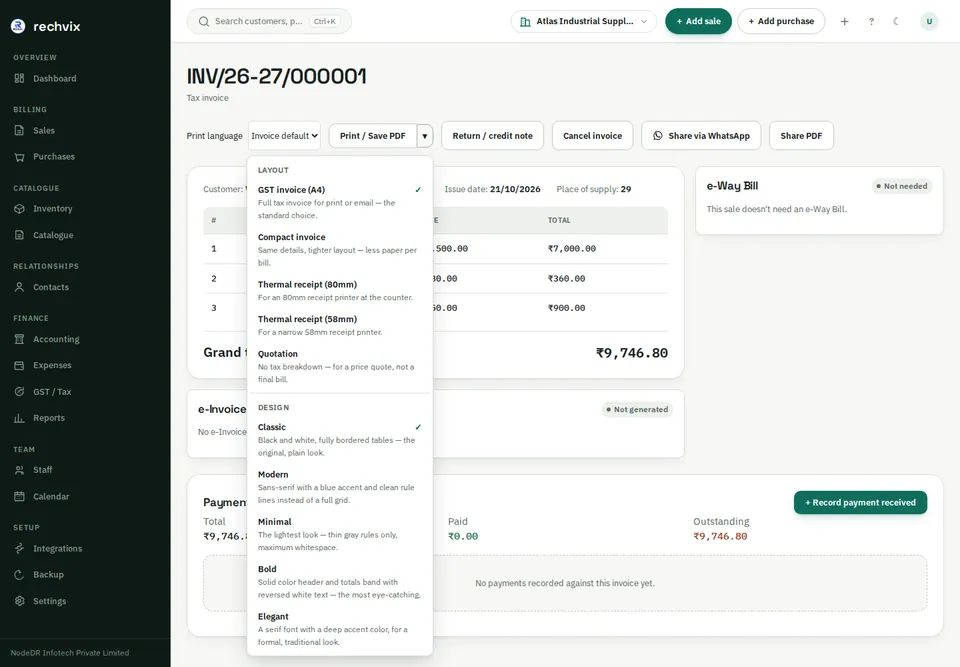Click Cancel invoice button

(x=593, y=136)
